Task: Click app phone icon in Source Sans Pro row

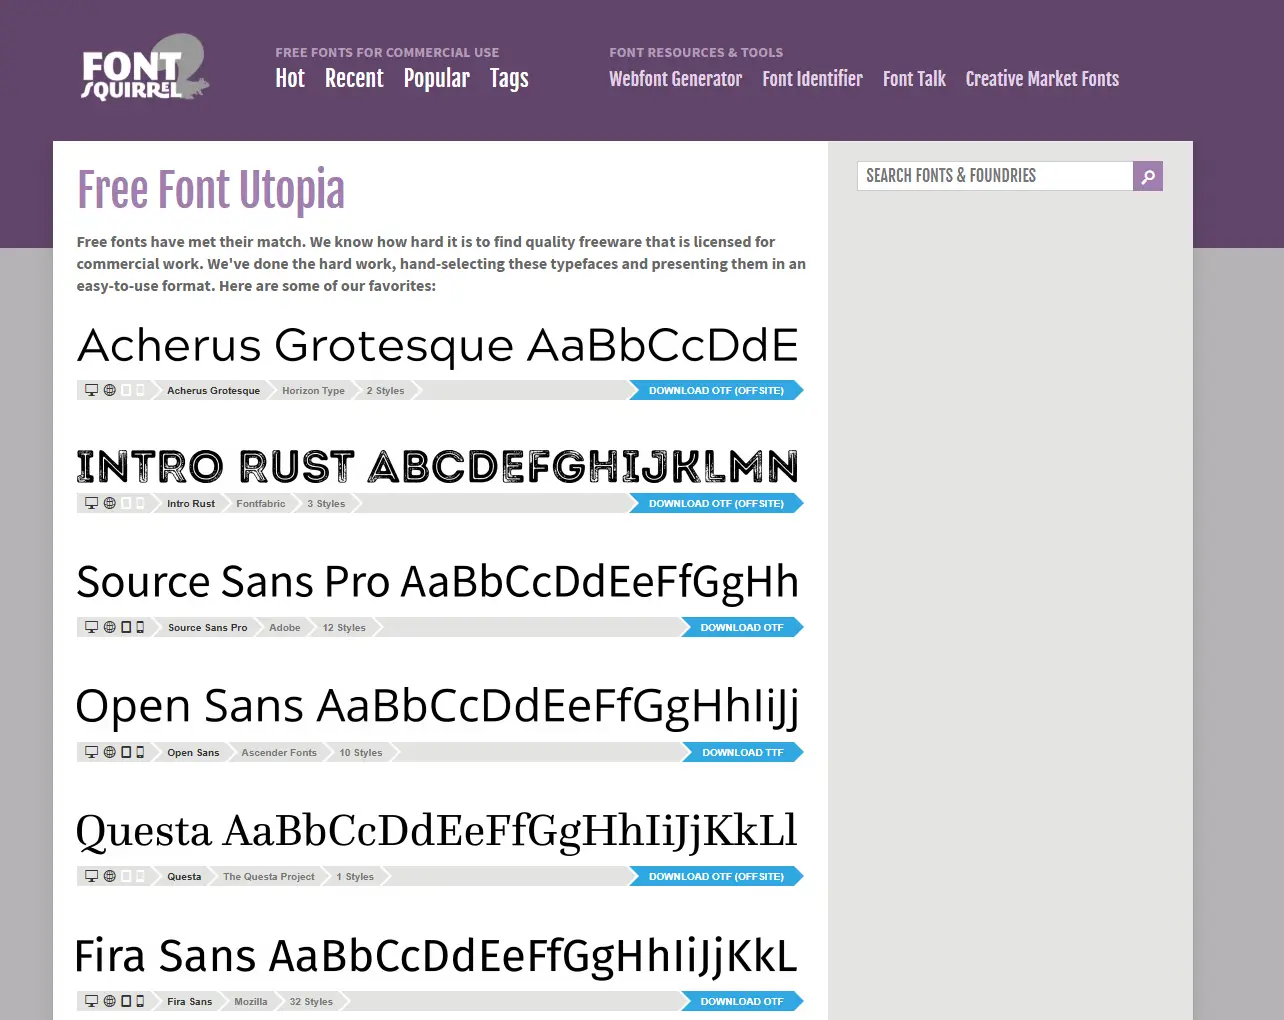Action: (140, 627)
